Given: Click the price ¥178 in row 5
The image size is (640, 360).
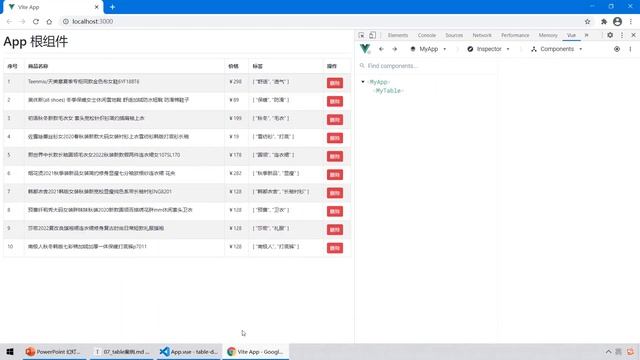Looking at the screenshot, I should point(236,155).
